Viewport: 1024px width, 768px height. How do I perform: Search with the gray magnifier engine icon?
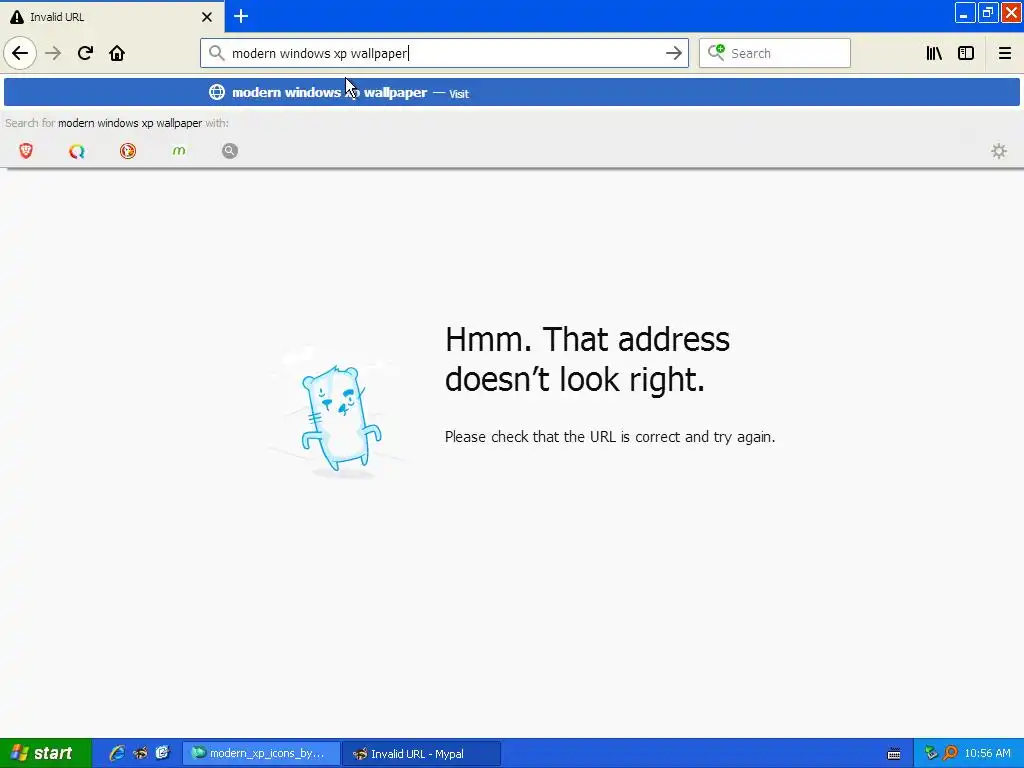(x=230, y=151)
